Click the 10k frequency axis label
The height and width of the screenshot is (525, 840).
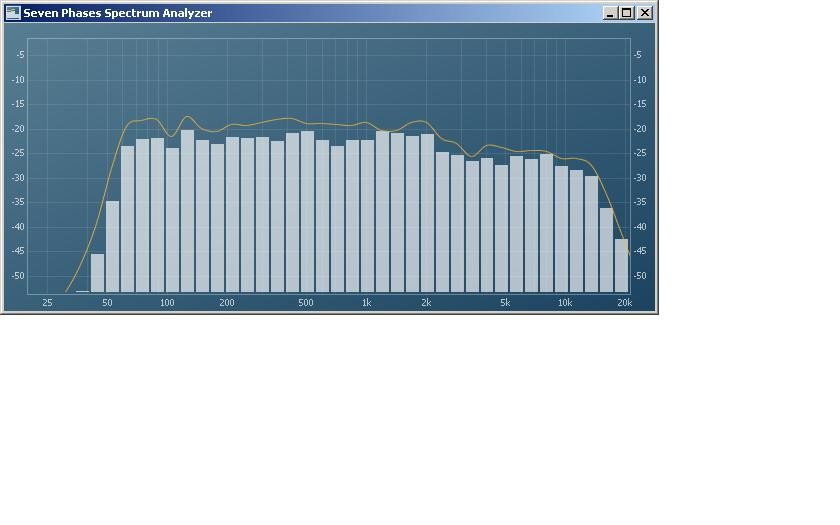click(x=565, y=303)
